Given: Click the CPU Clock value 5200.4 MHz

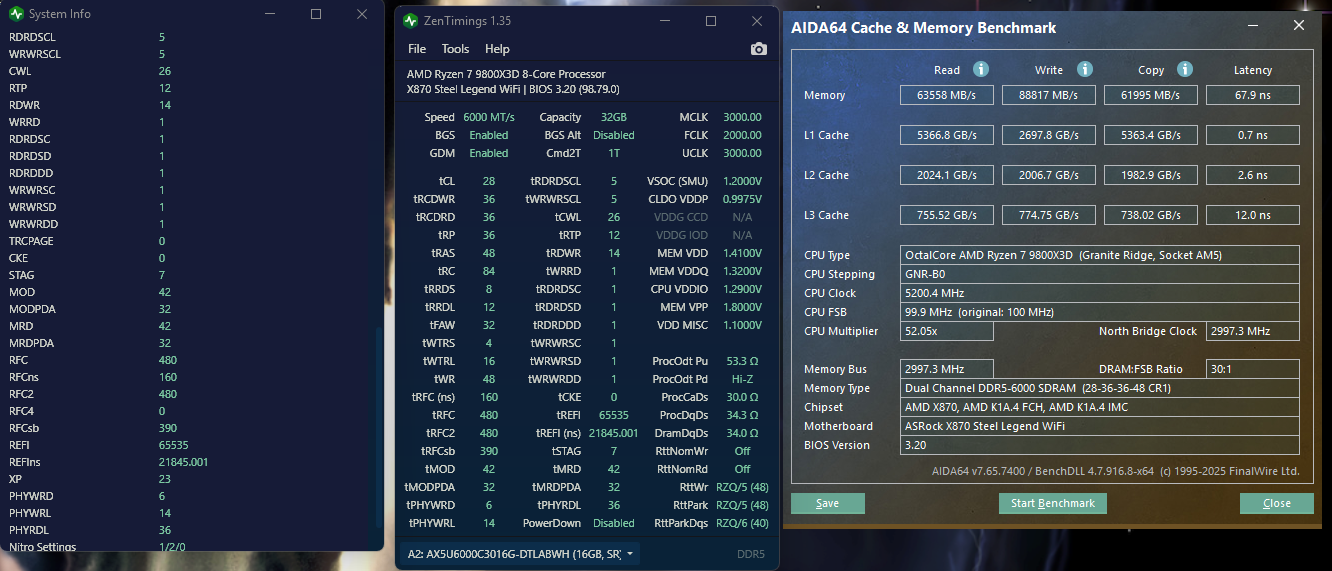Looking at the screenshot, I should (x=1100, y=293).
